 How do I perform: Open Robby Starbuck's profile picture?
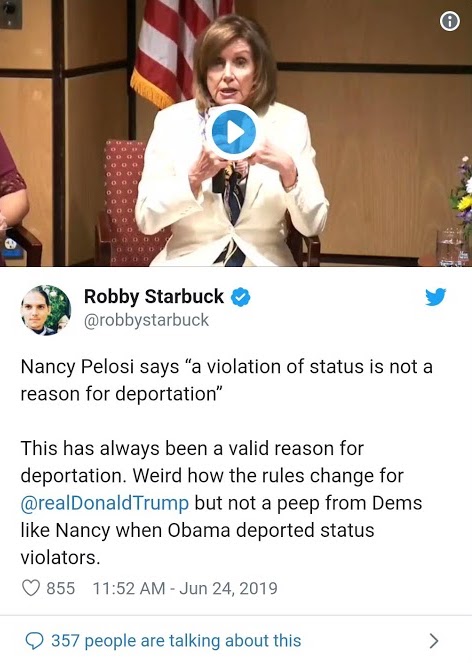[46, 310]
